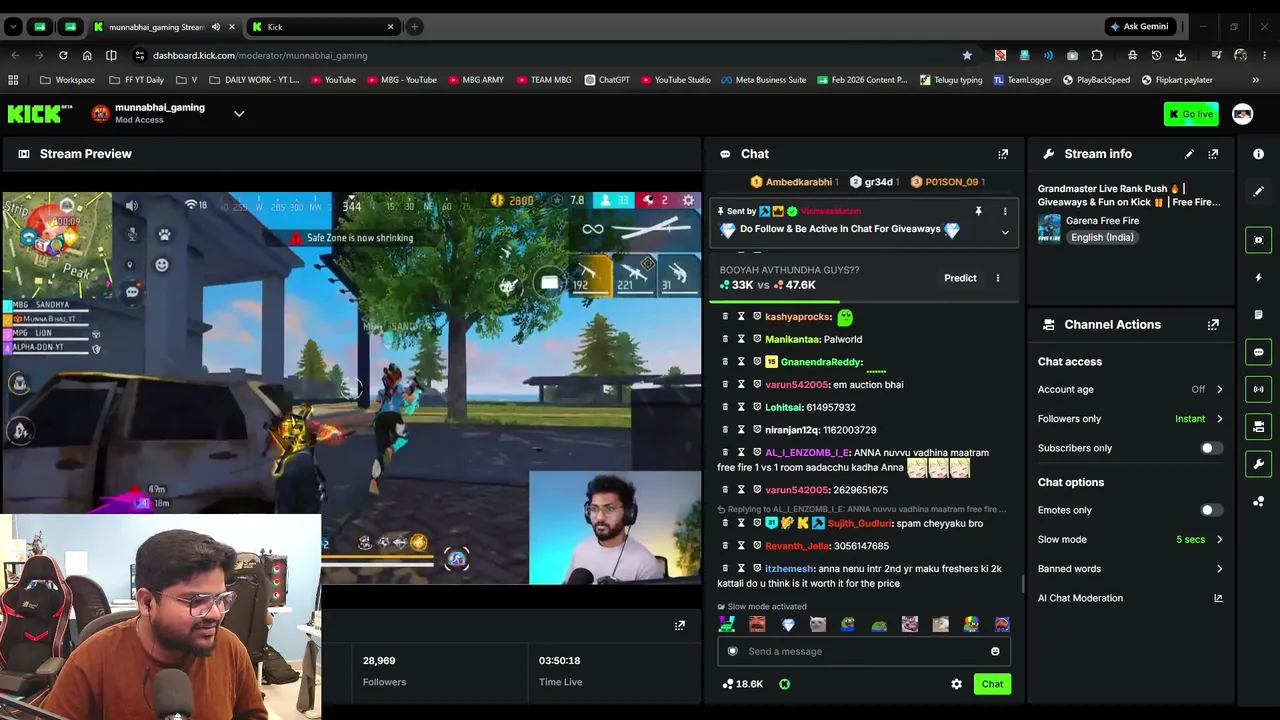The height and width of the screenshot is (720, 1280).
Task: Open the browser tab search dropdown
Action: [14, 27]
